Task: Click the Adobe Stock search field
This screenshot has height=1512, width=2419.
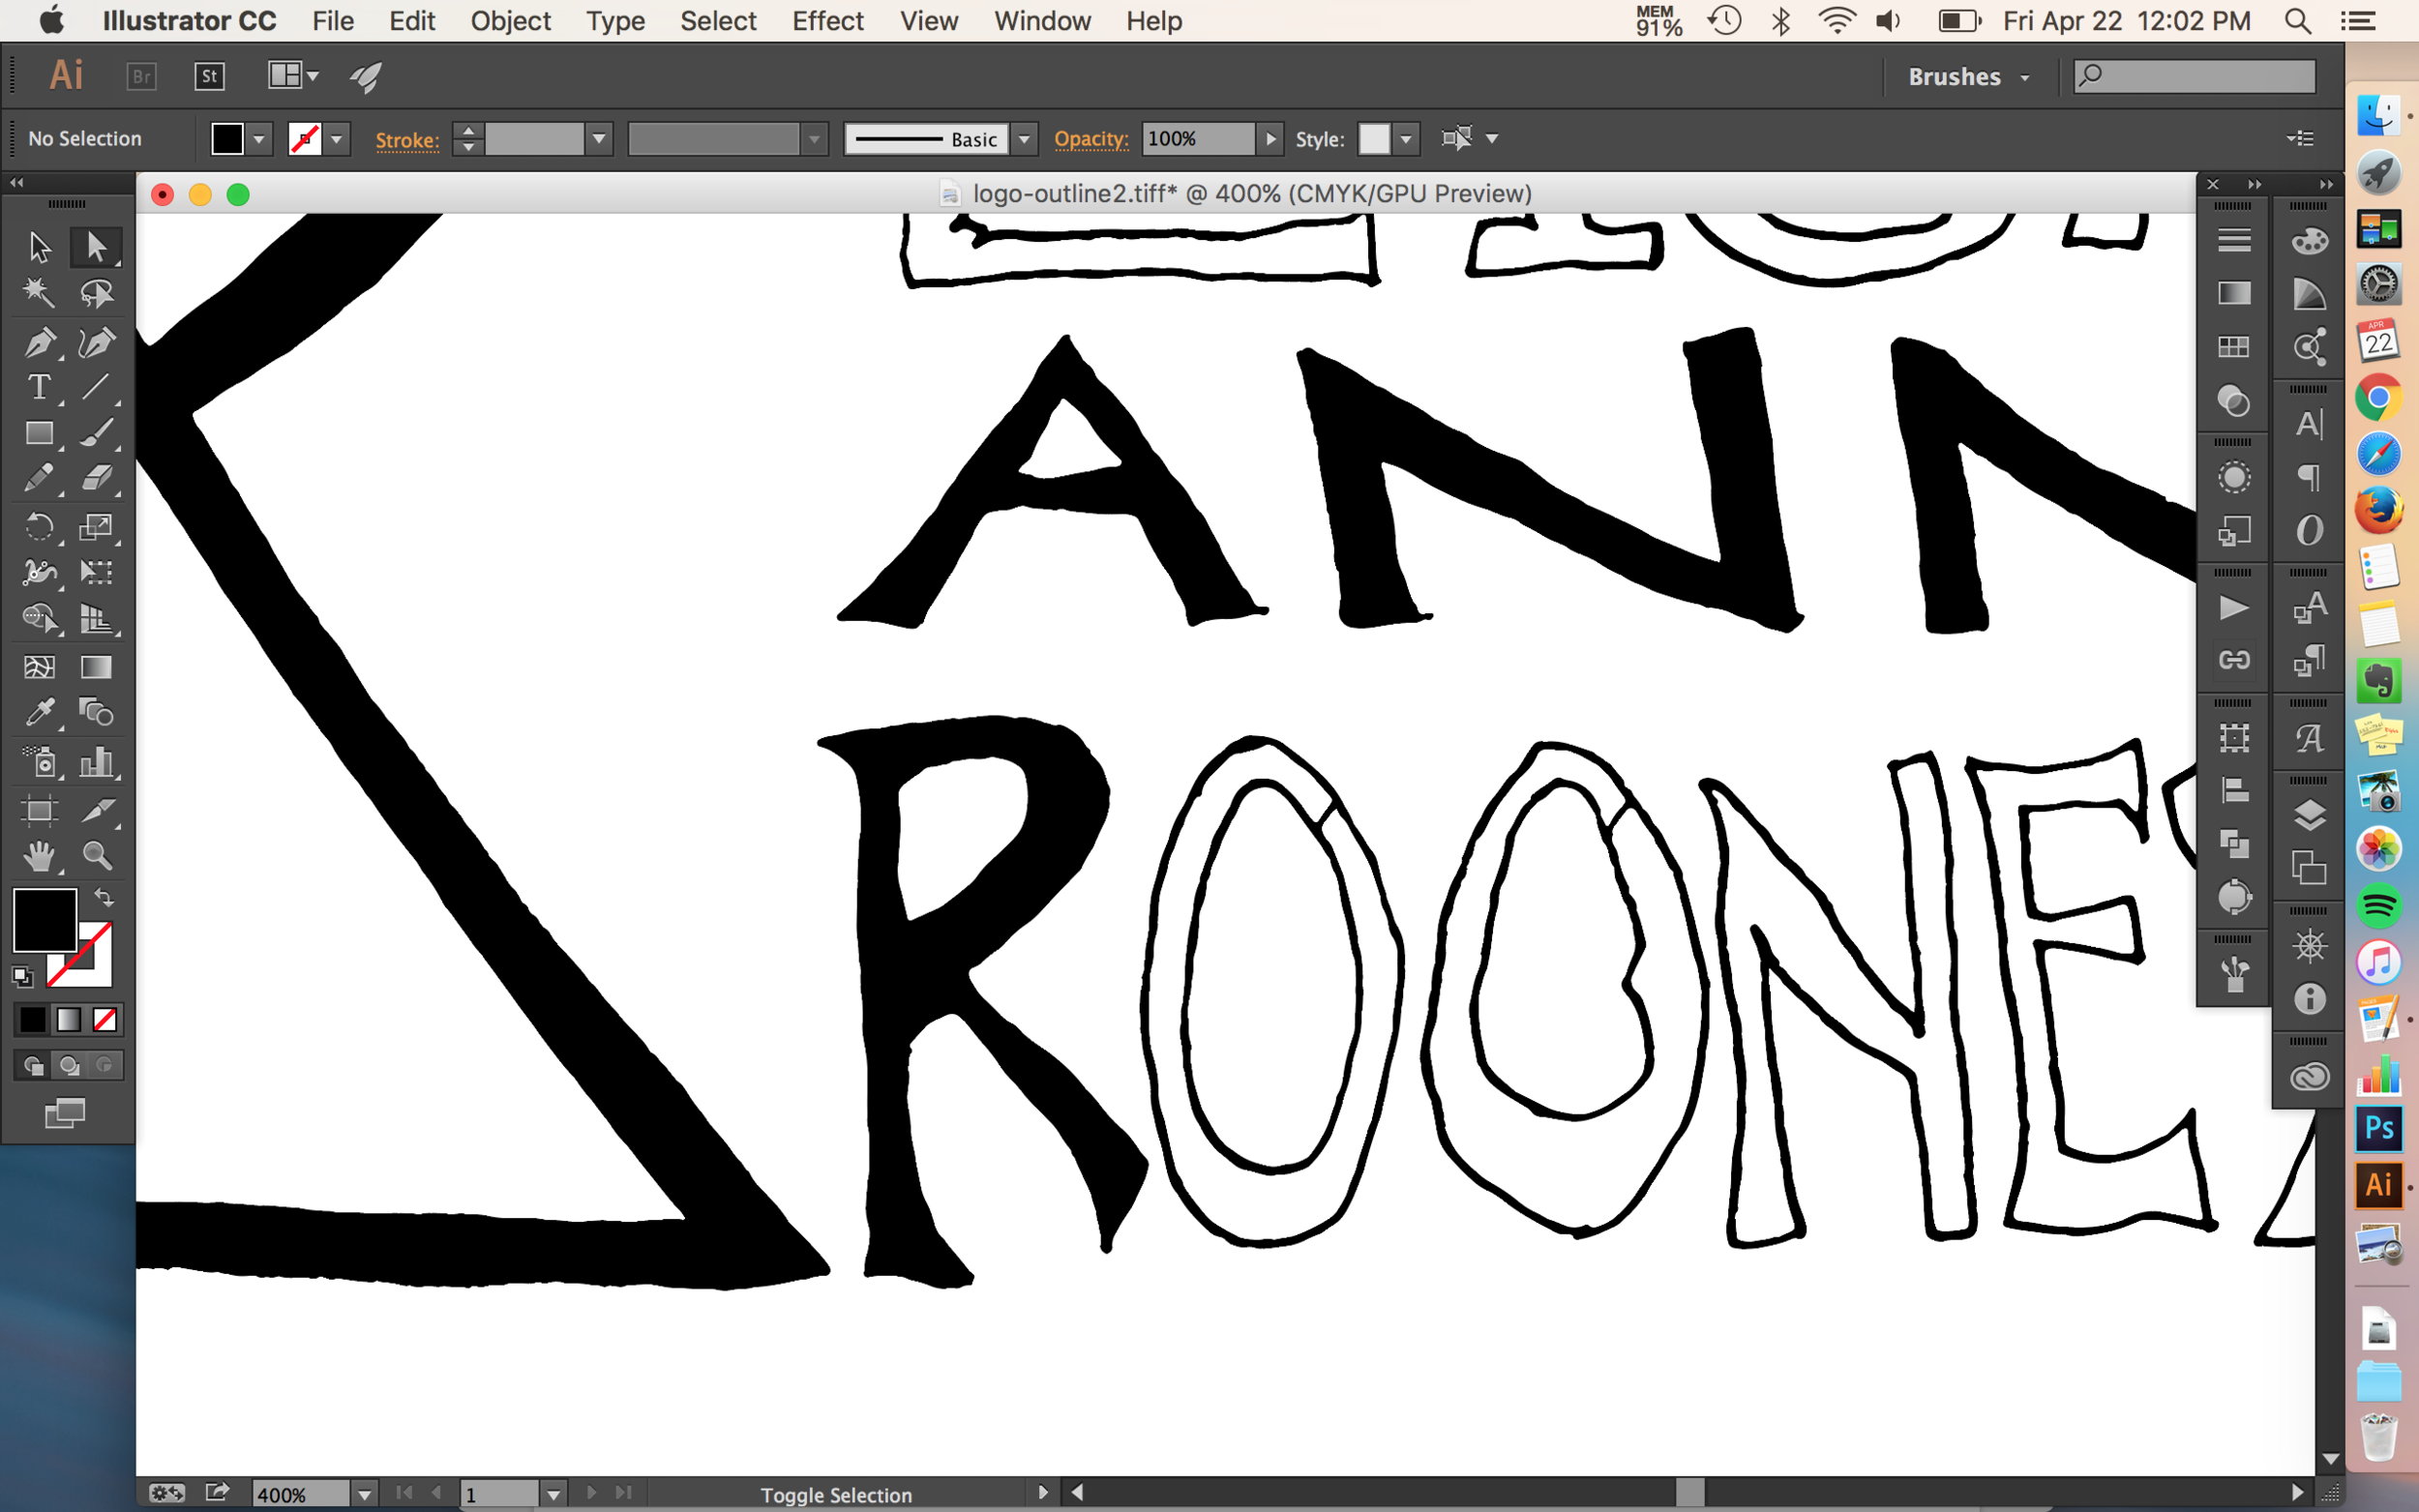Action: [2194, 76]
